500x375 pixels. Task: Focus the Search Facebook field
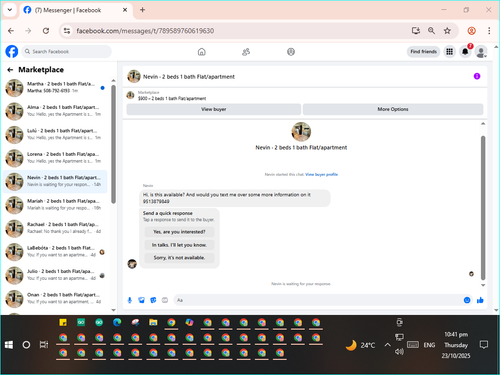click(x=67, y=52)
